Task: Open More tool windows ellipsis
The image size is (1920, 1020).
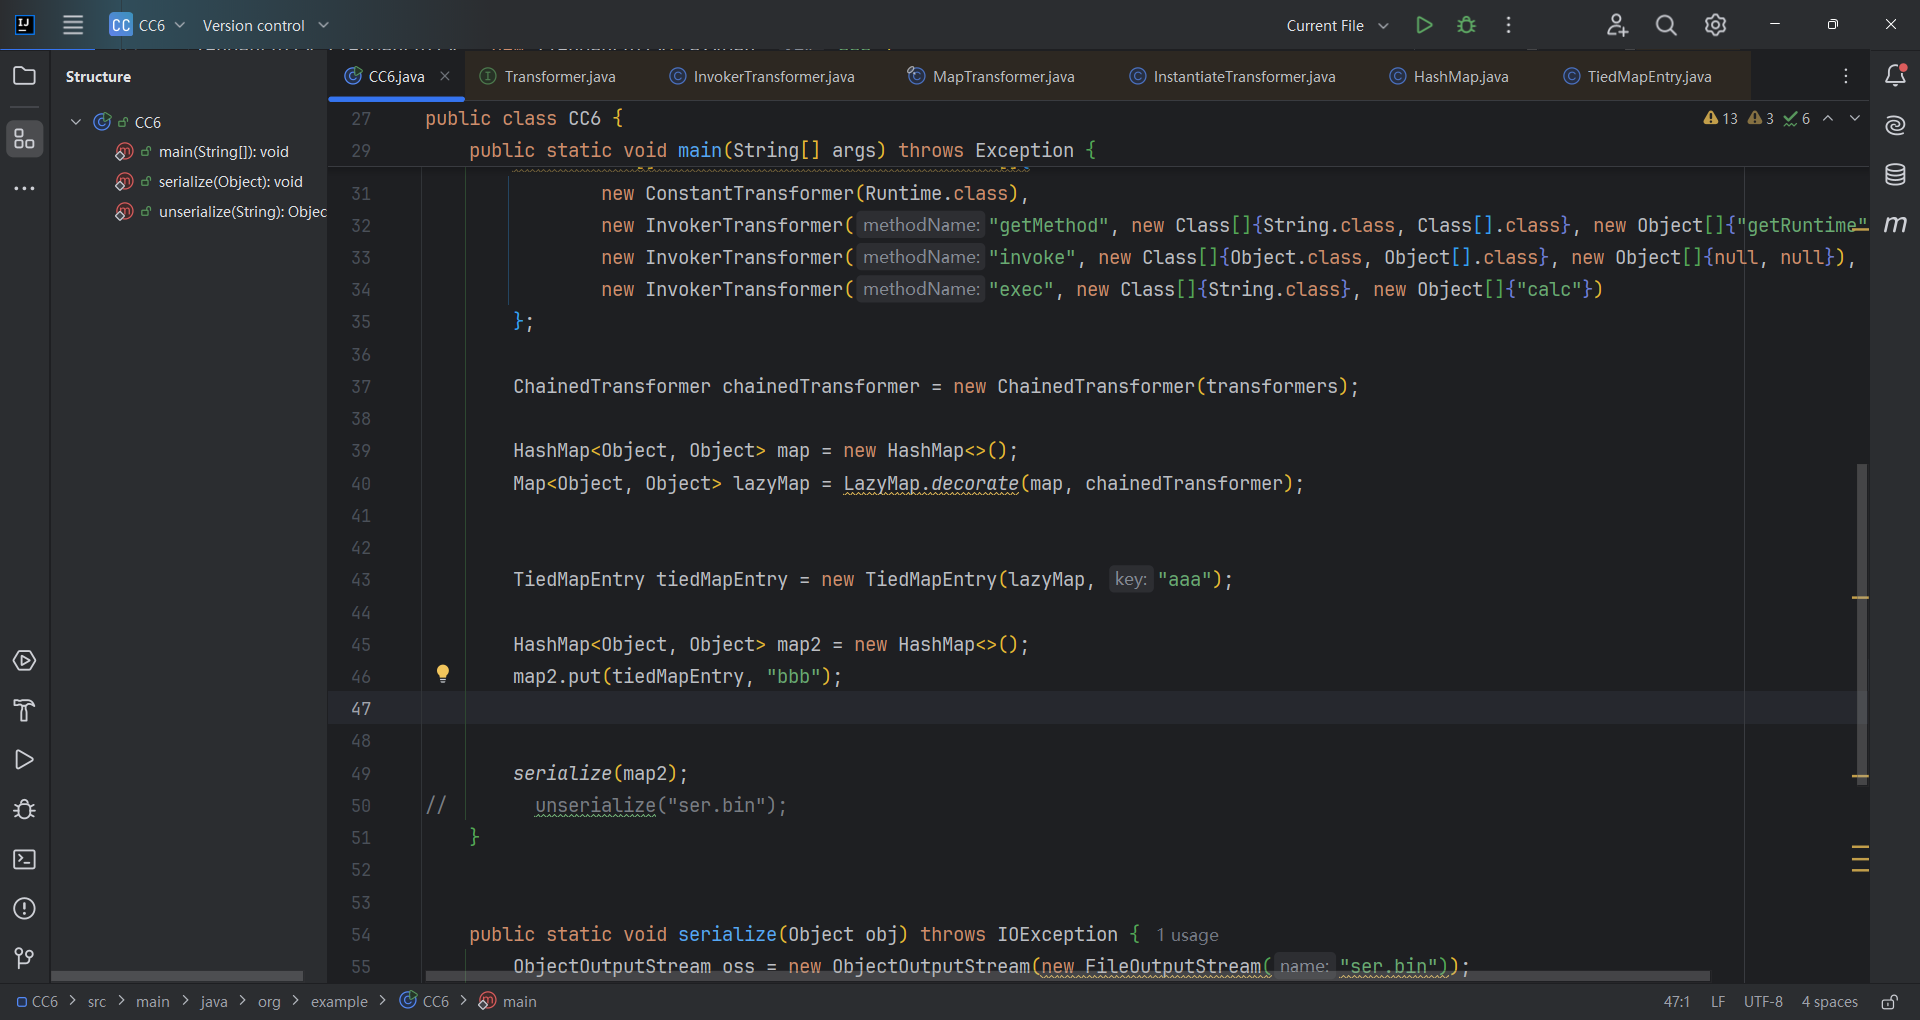Action: [x=24, y=188]
